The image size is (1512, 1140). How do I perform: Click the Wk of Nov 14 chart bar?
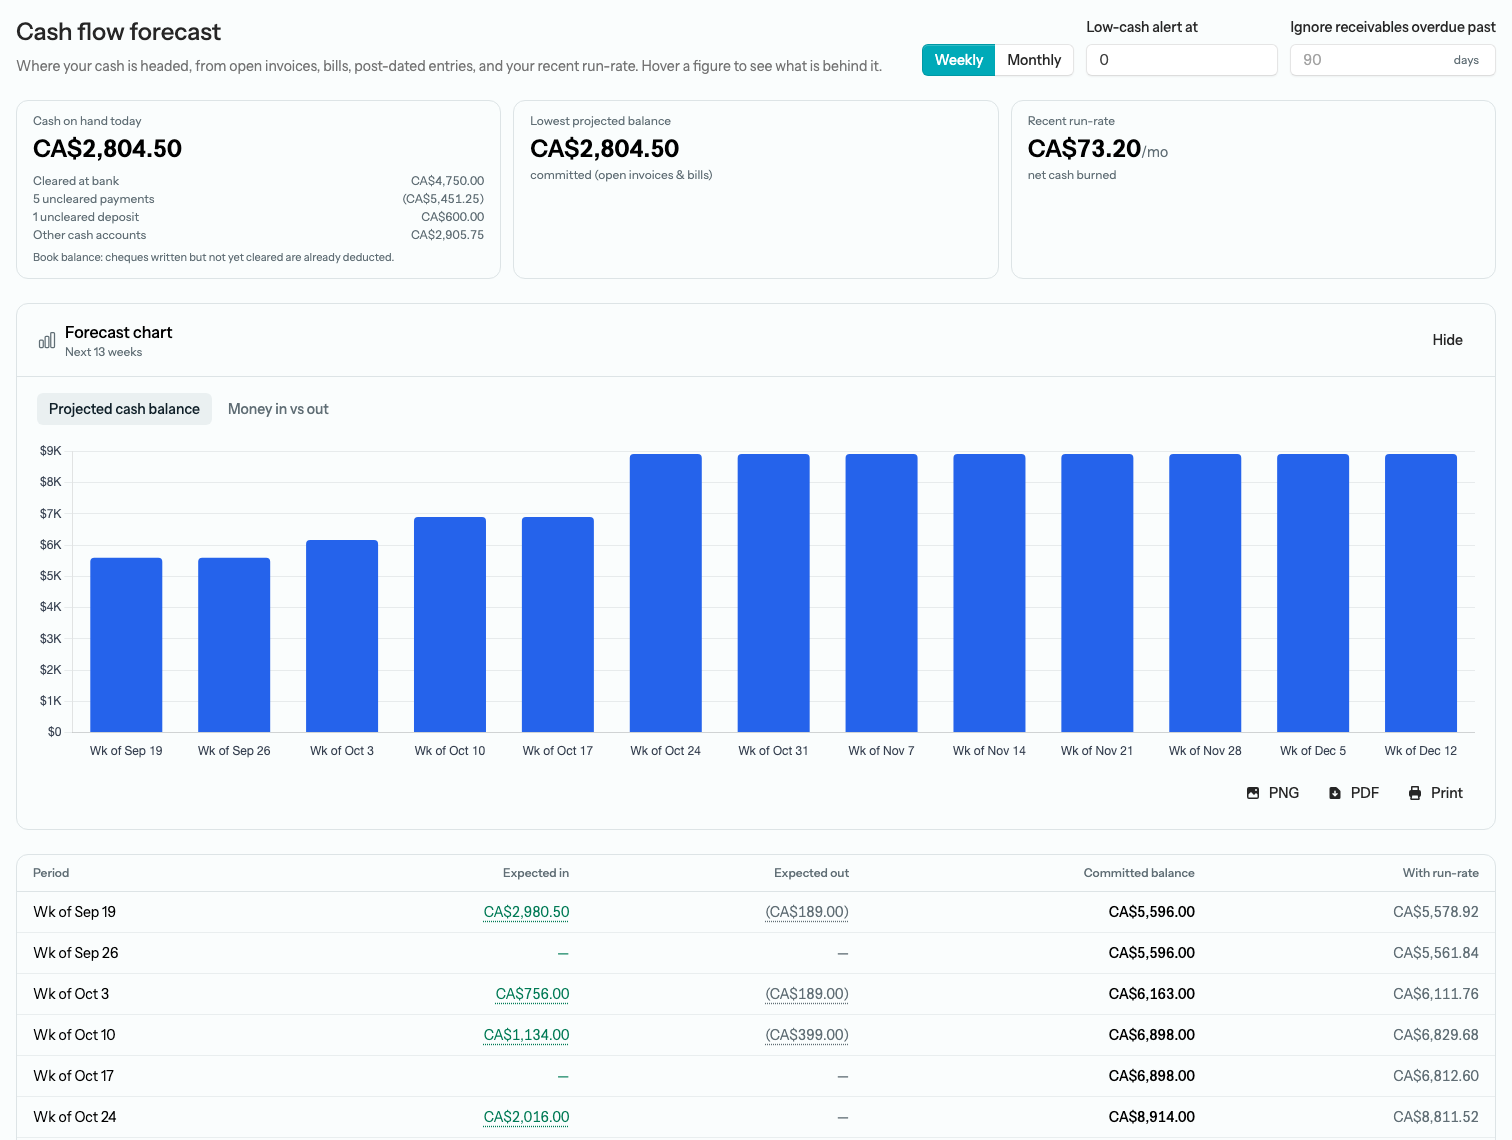pyautogui.click(x=989, y=593)
